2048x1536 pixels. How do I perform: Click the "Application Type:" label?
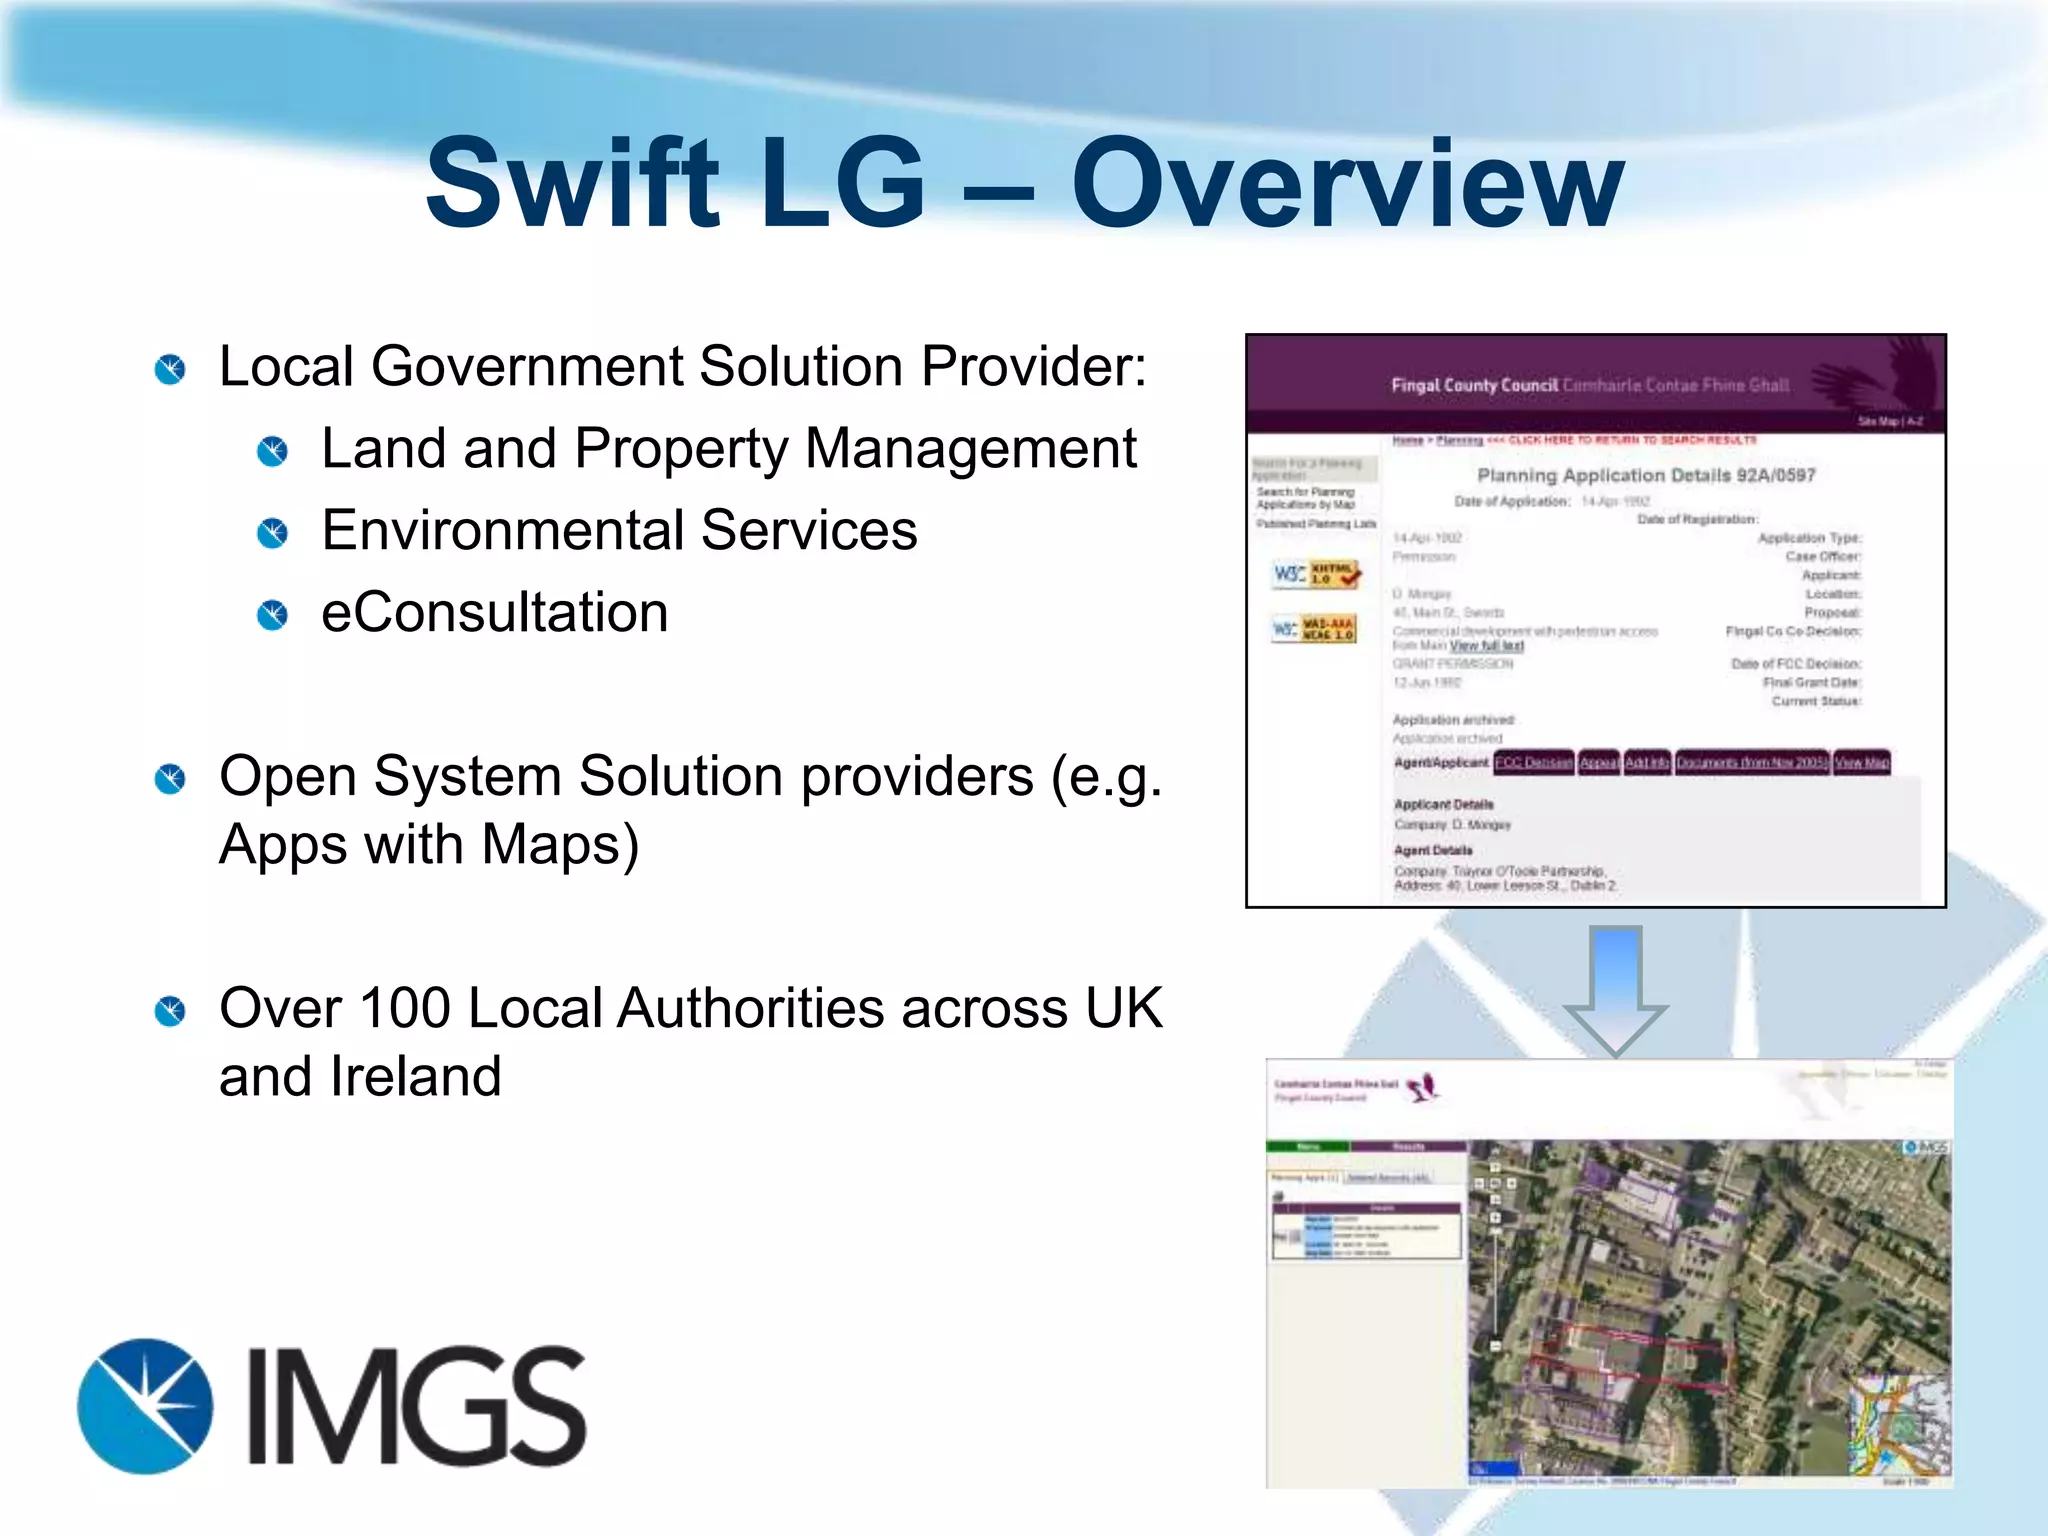click(x=1810, y=538)
